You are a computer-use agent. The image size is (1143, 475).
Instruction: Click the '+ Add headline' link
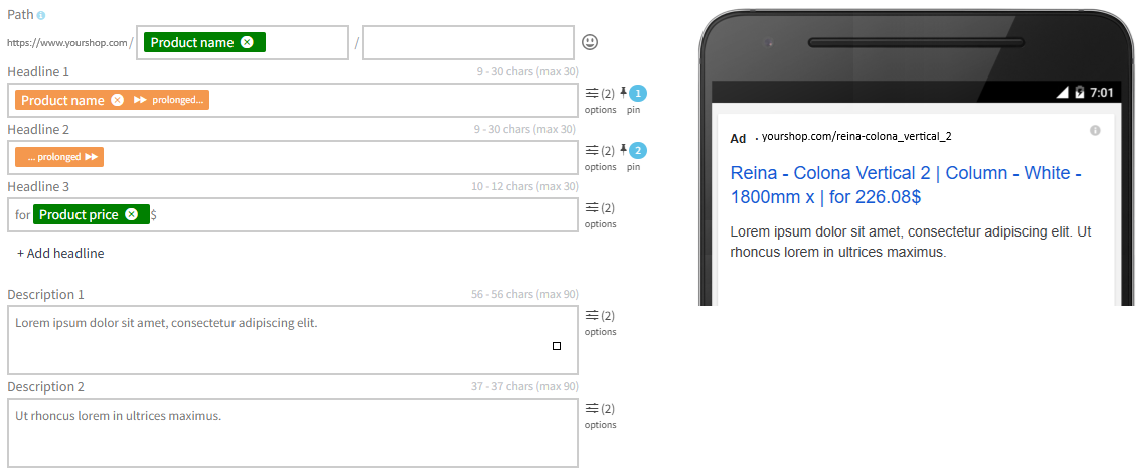point(61,254)
